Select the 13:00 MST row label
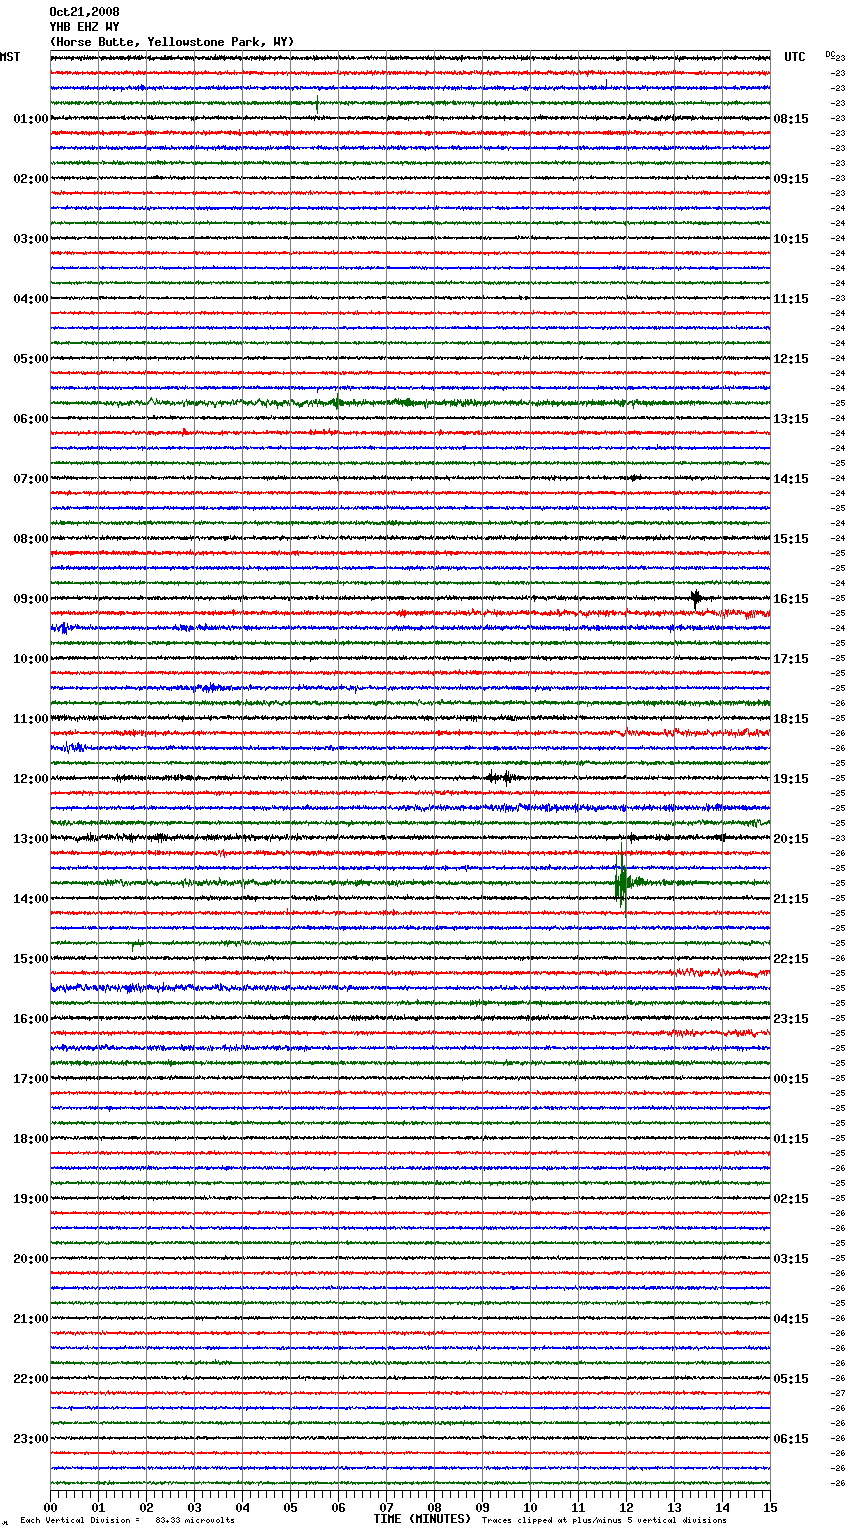850x1534 pixels. (31, 839)
